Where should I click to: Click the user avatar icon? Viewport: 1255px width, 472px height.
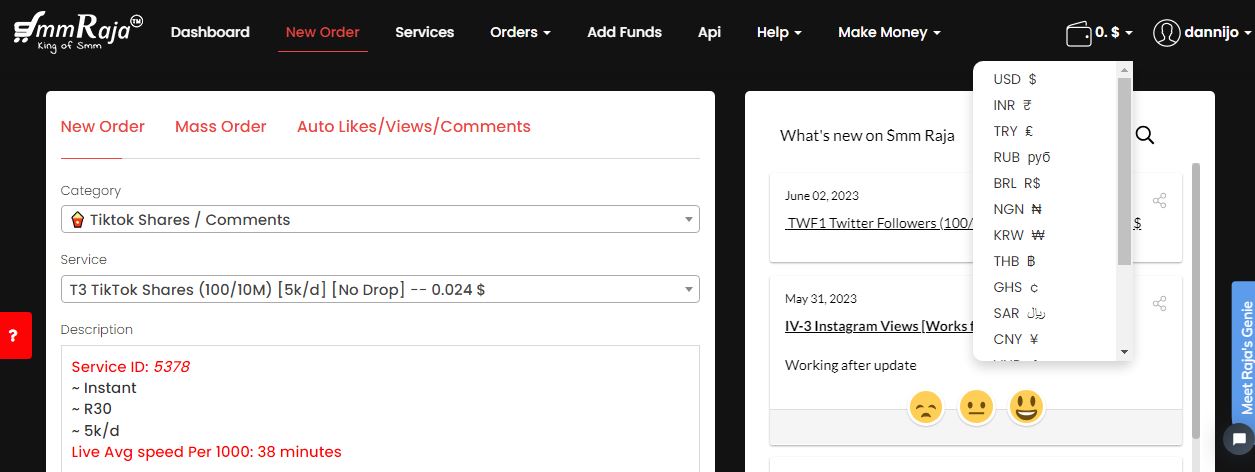[x=1166, y=33]
